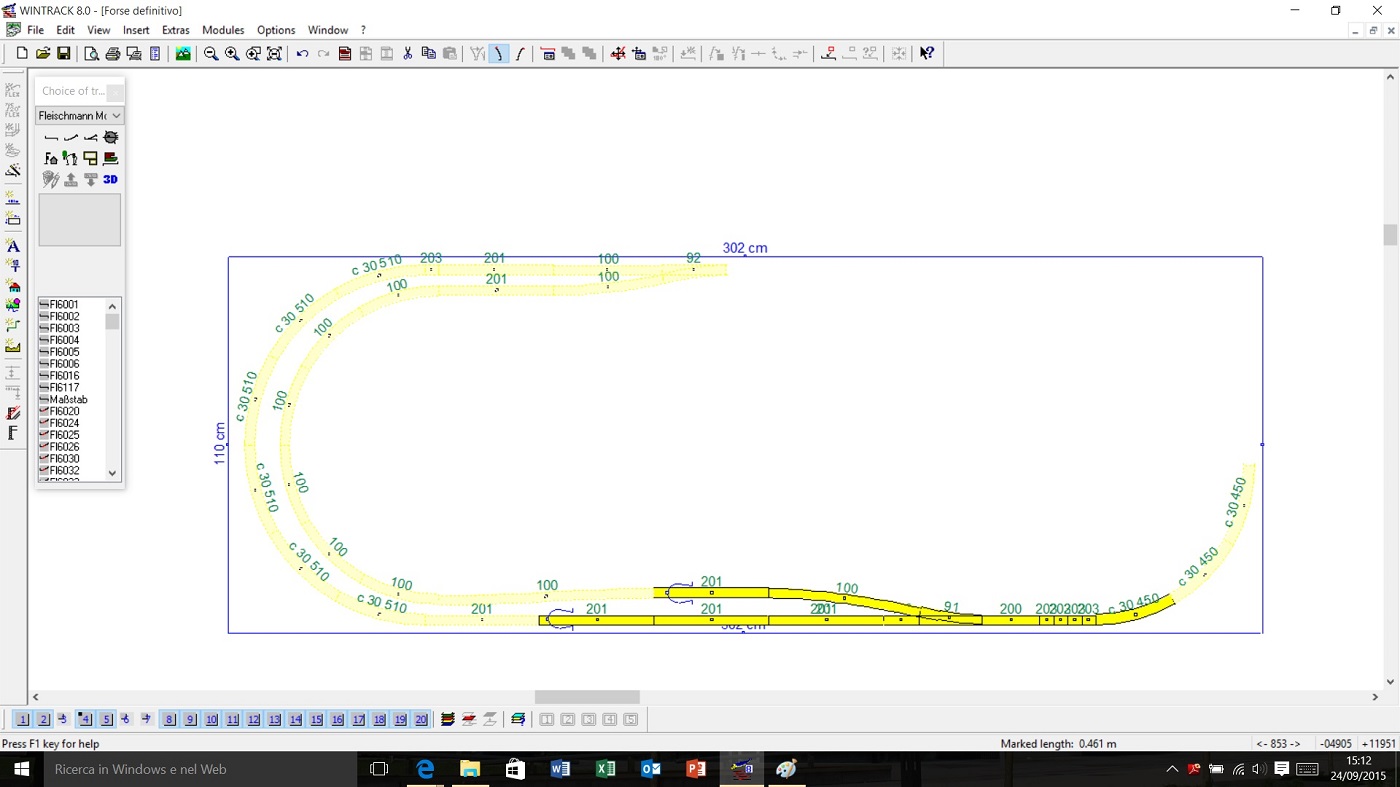Select the text tool 'A' icon in left sidebar
Screen dimensions: 1400x787
tap(13, 246)
